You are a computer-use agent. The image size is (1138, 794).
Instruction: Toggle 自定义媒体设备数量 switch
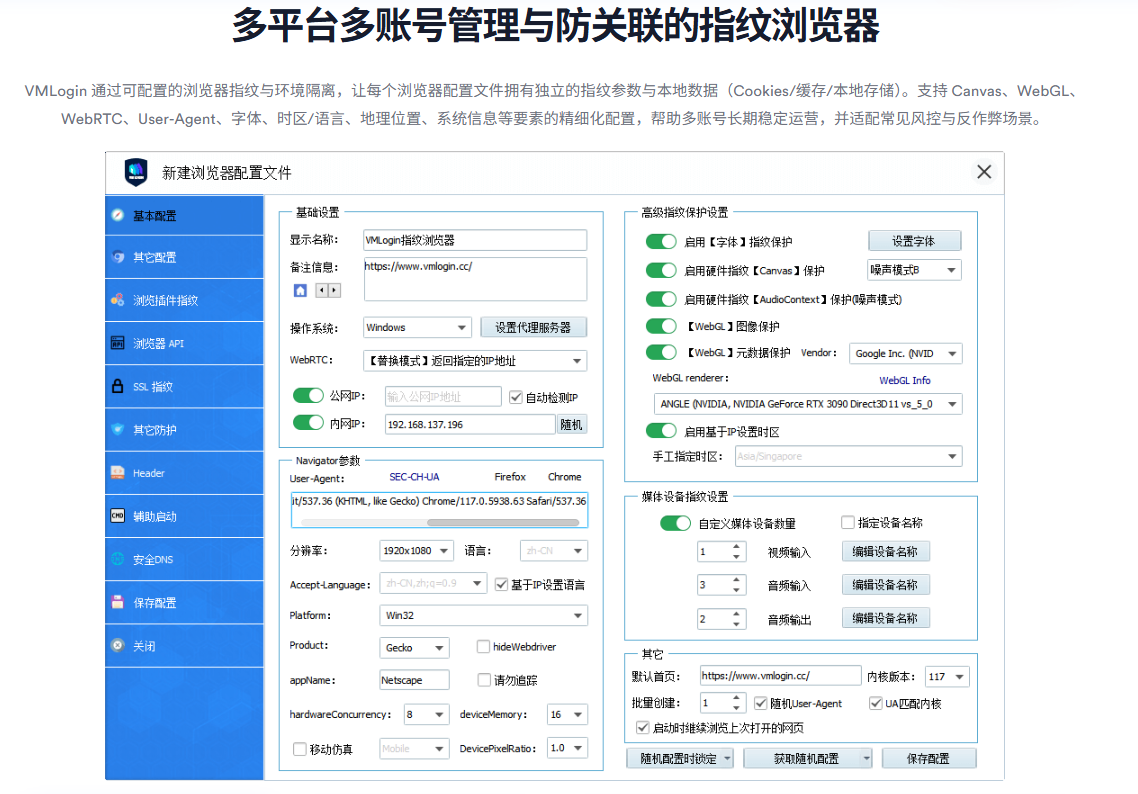pyautogui.click(x=675, y=523)
